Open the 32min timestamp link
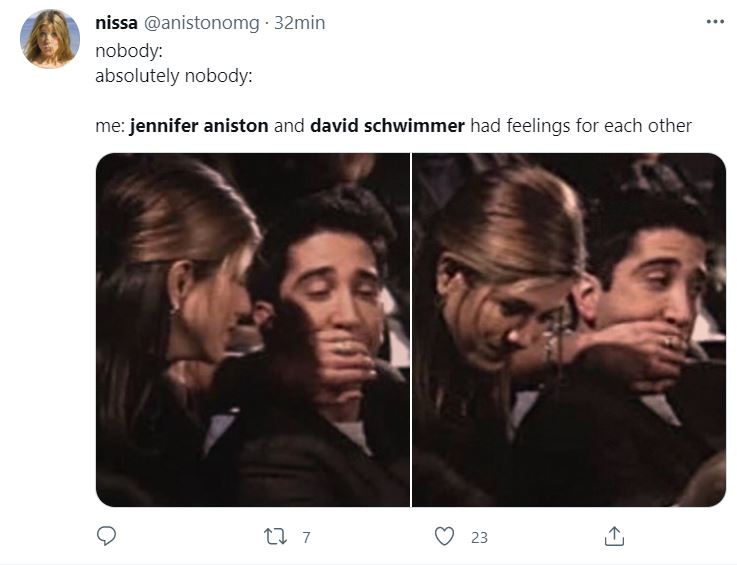The width and height of the screenshot is (737, 565). click(x=299, y=23)
